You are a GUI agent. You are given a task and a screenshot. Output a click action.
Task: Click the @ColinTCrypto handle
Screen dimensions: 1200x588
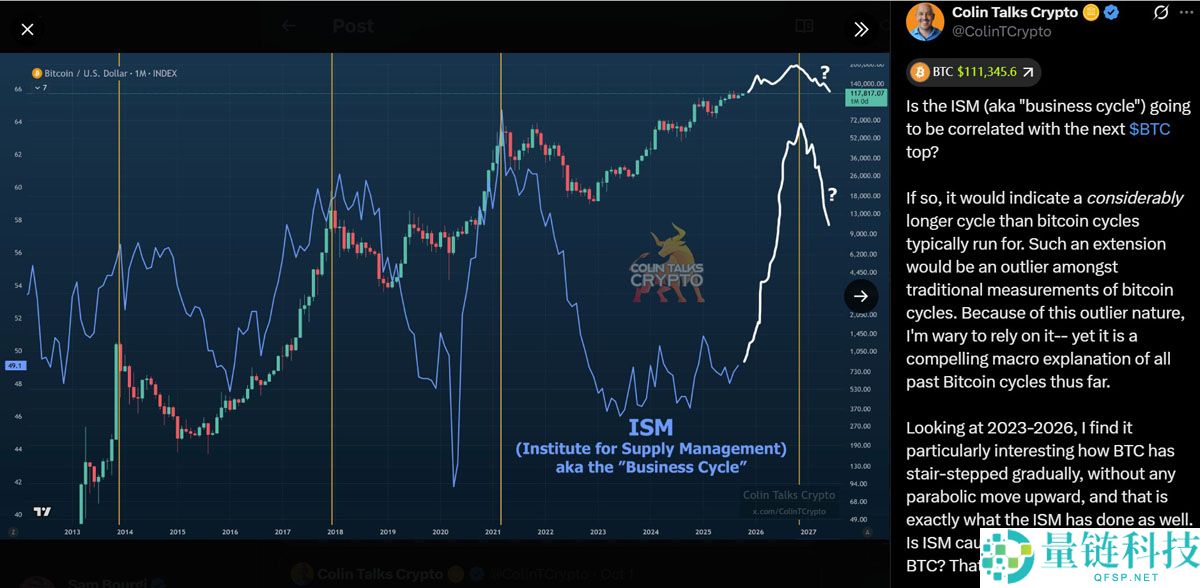click(x=1001, y=31)
